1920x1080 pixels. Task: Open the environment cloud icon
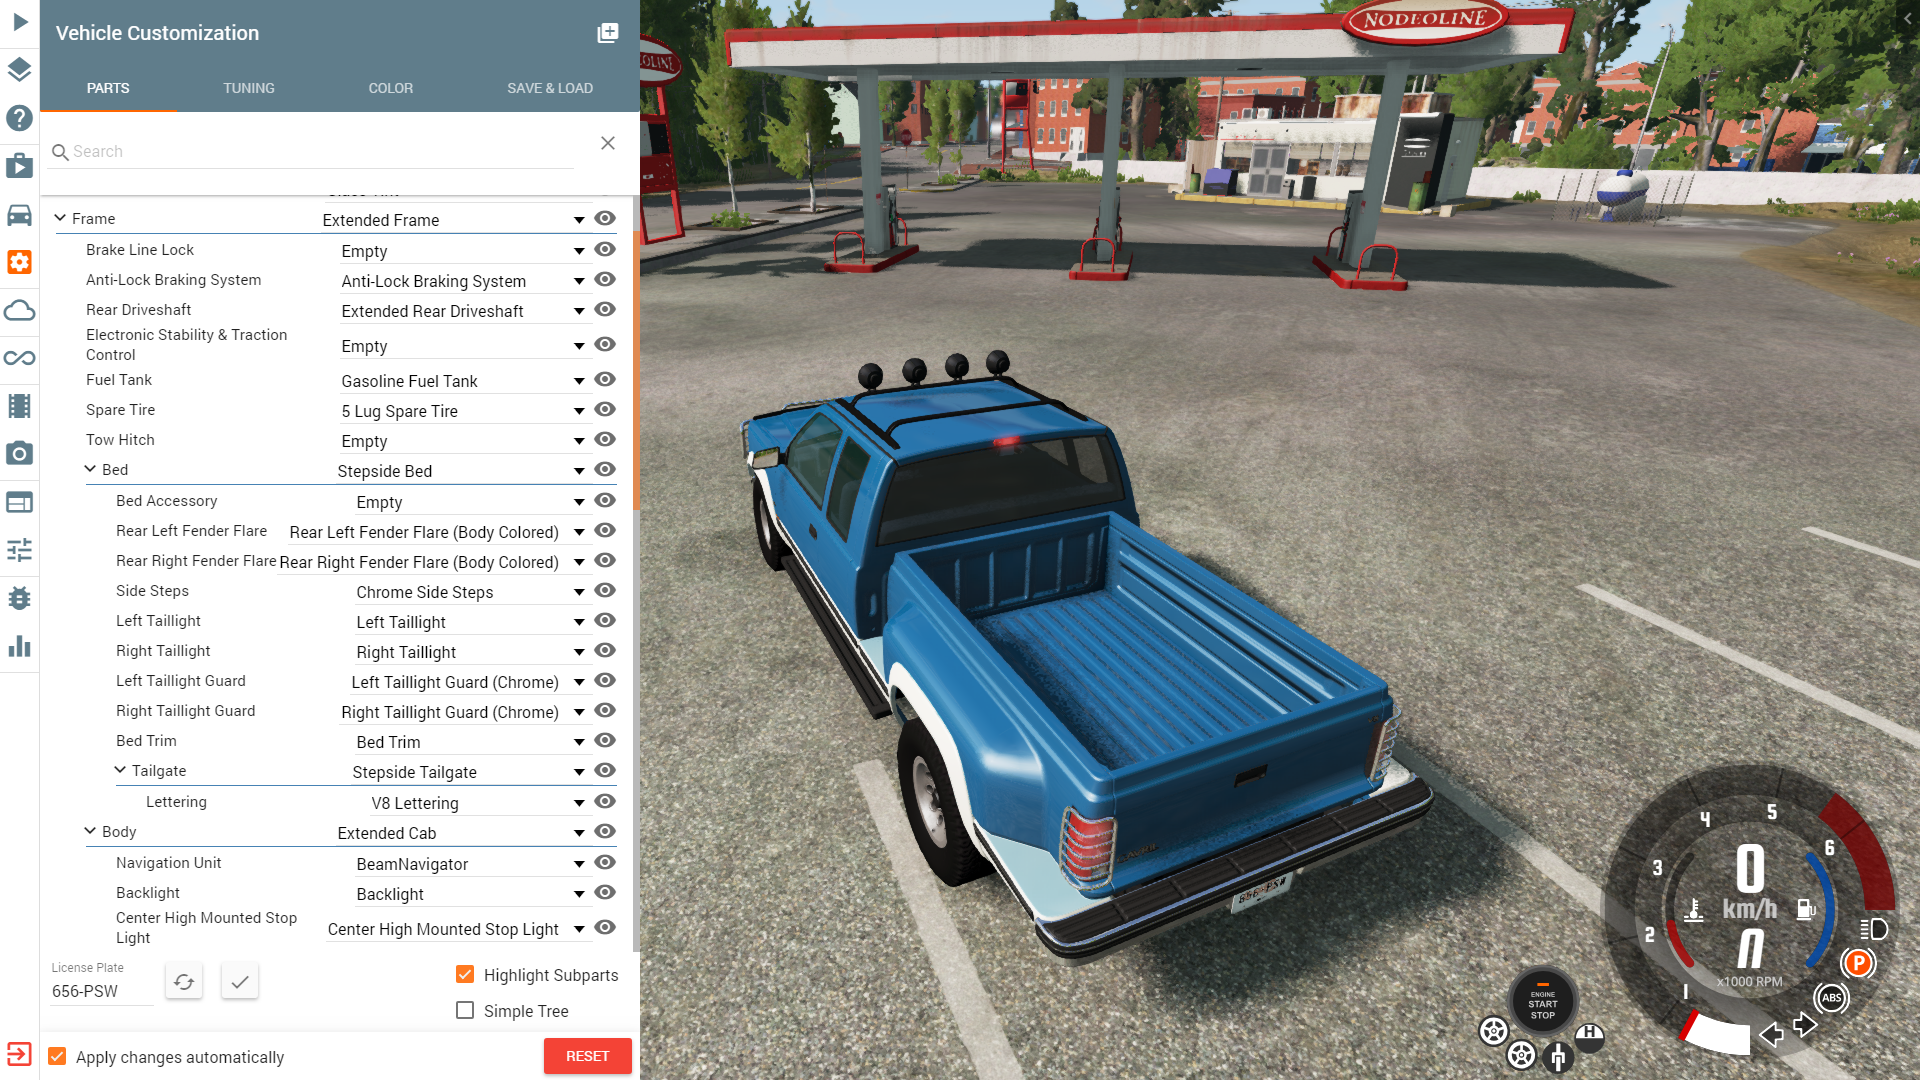[x=20, y=310]
